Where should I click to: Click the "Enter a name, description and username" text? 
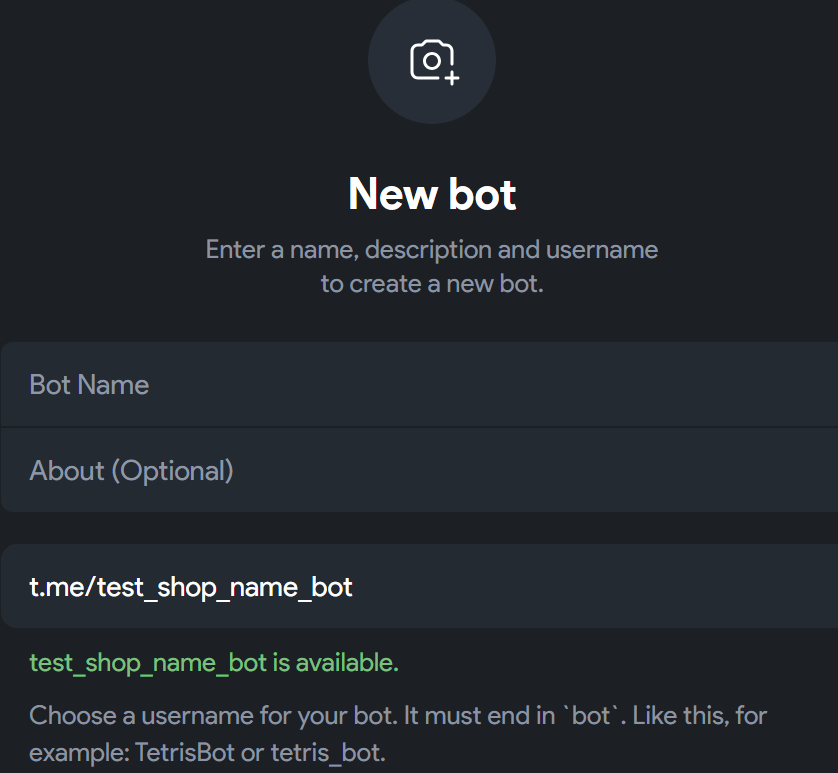(432, 249)
